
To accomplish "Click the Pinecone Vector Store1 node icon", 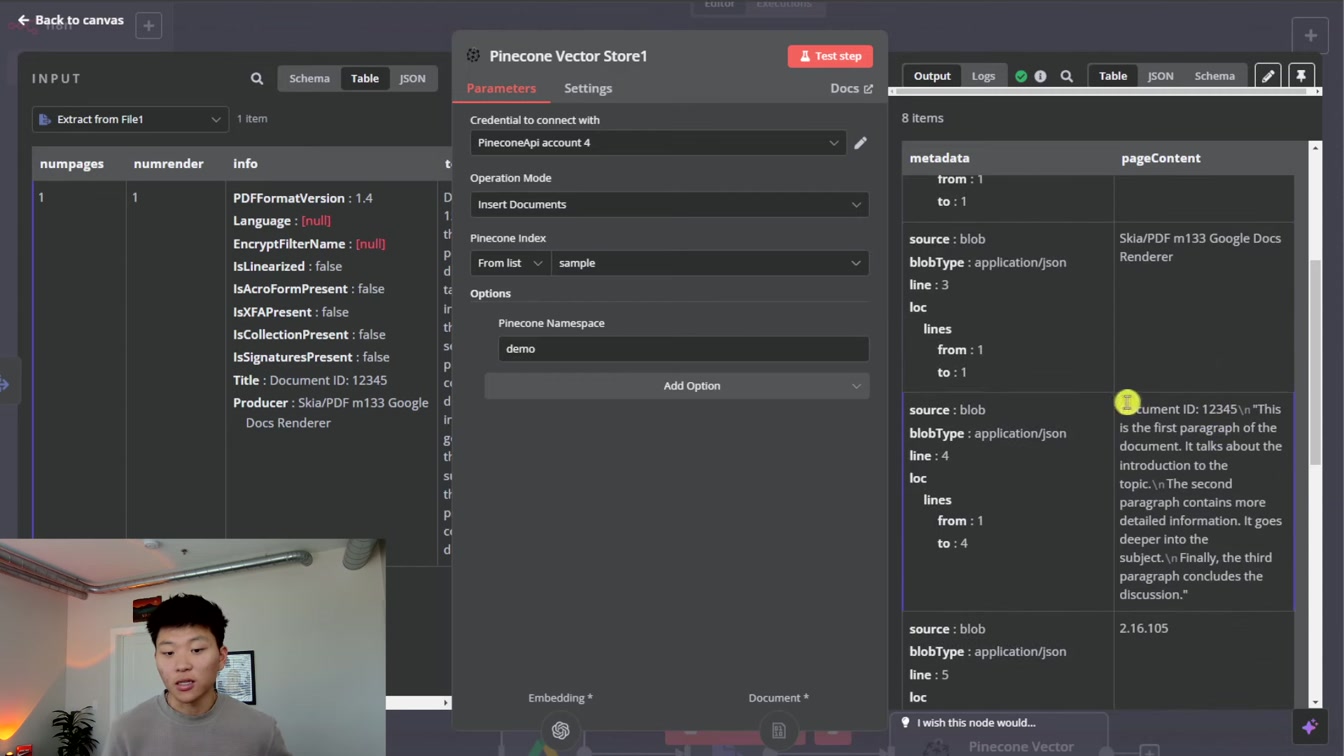I will tap(473, 56).
